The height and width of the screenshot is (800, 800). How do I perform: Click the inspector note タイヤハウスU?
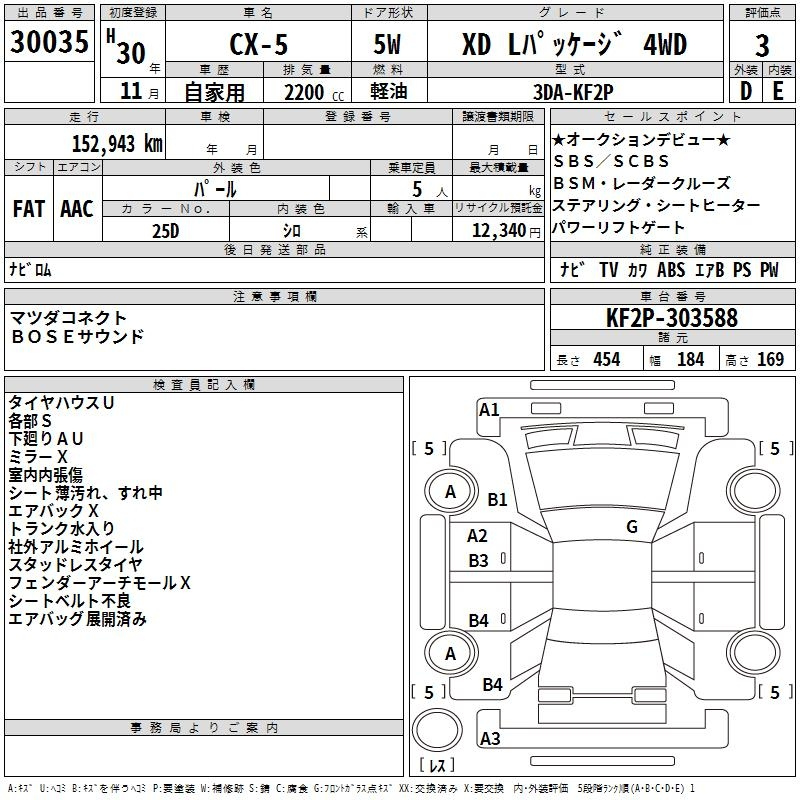click(x=61, y=403)
